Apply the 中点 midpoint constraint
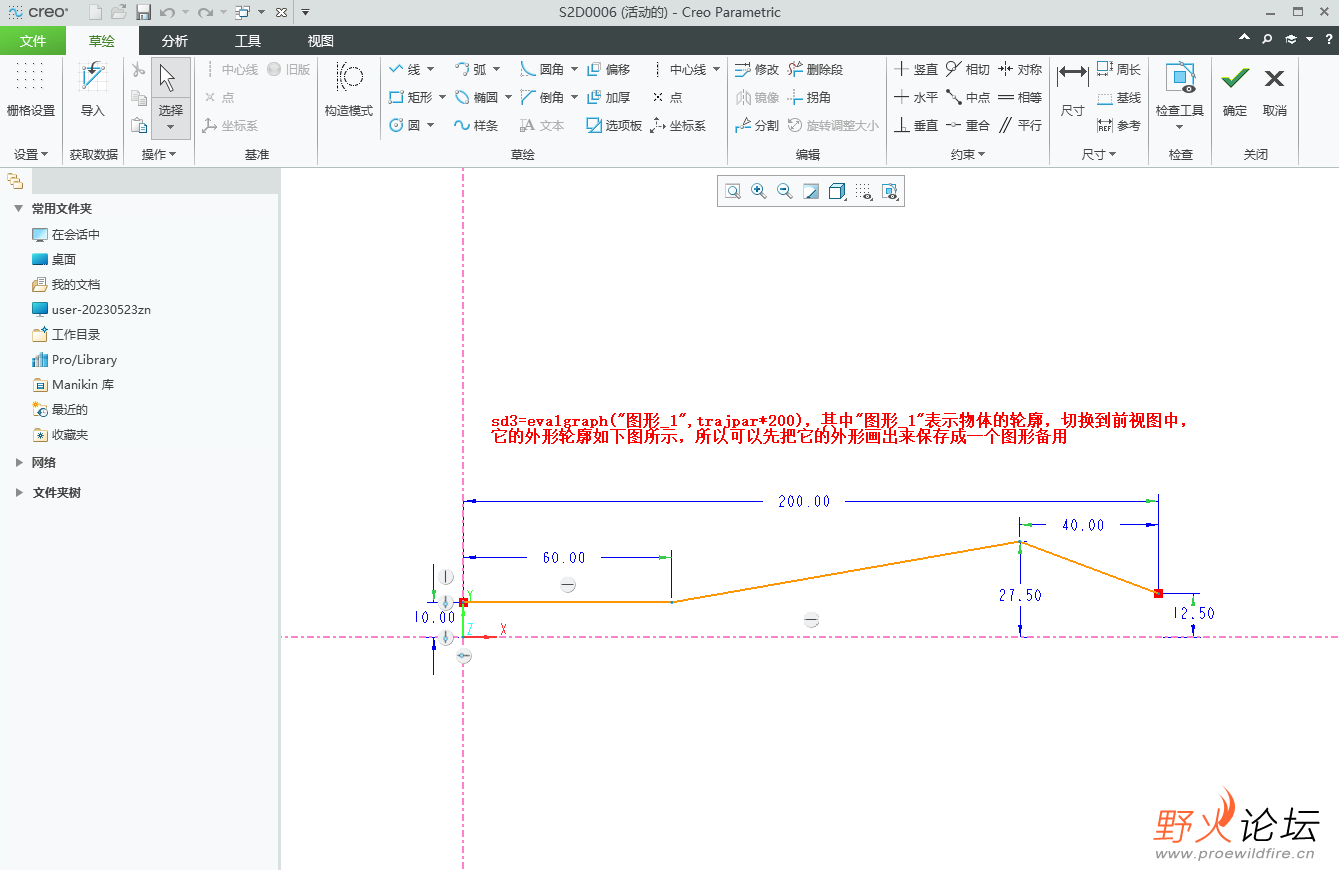The image size is (1339, 870). point(968,97)
